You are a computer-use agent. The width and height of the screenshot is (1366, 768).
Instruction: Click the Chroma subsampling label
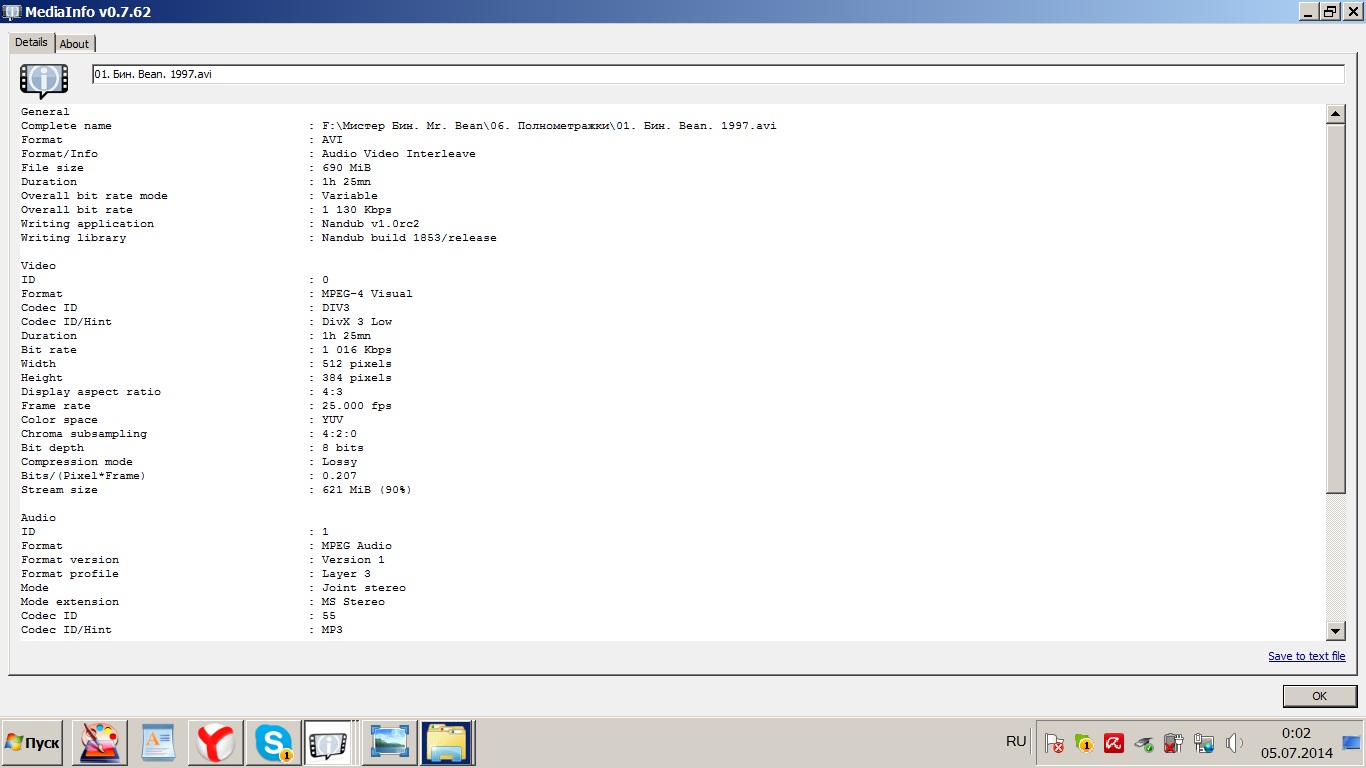tap(84, 434)
